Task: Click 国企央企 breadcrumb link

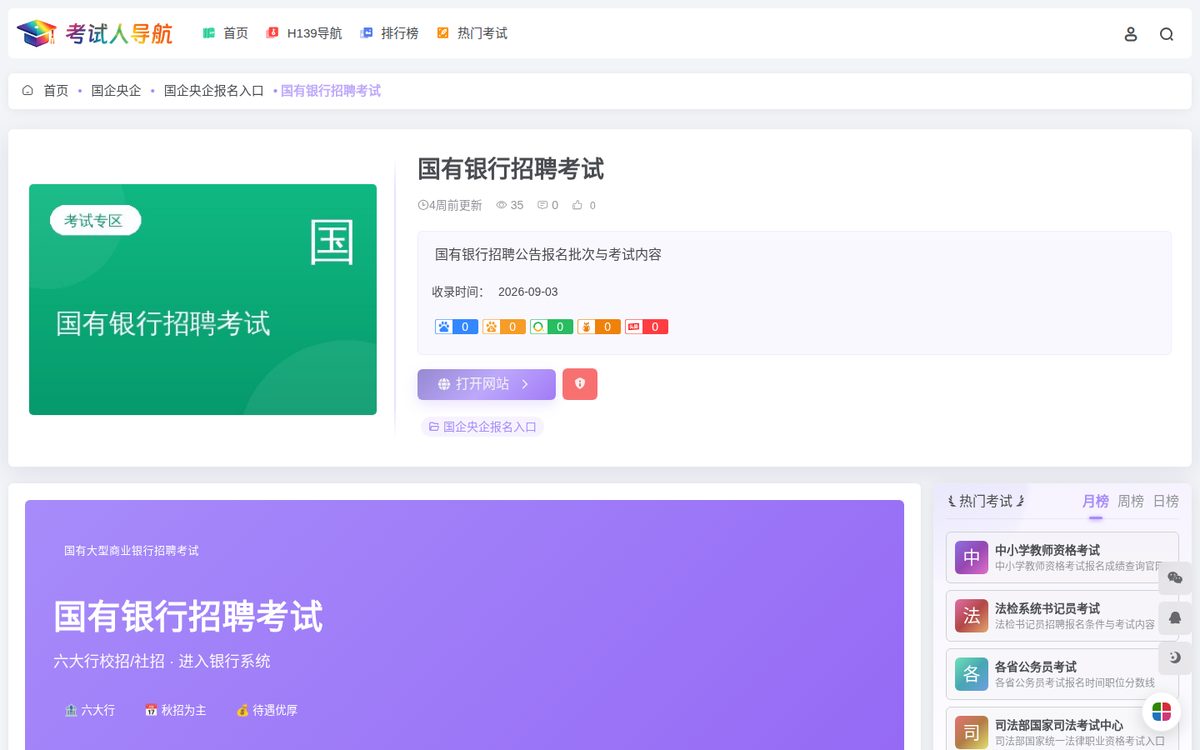Action: tap(116, 91)
